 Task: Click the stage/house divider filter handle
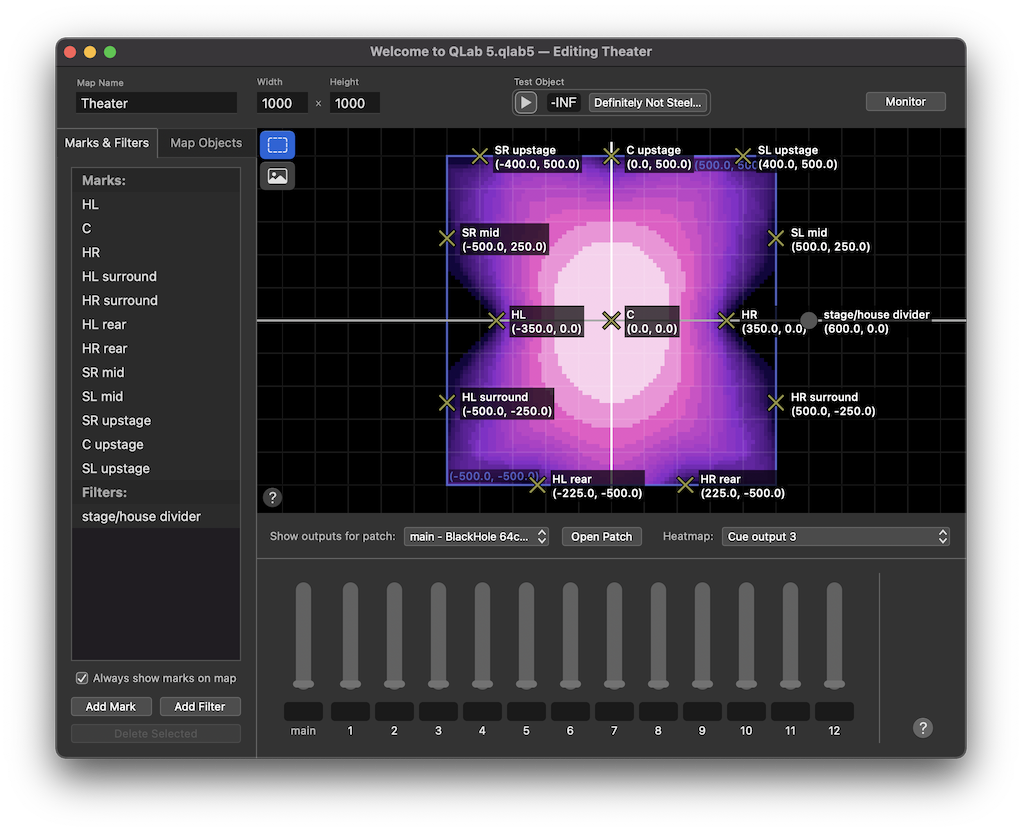point(808,321)
